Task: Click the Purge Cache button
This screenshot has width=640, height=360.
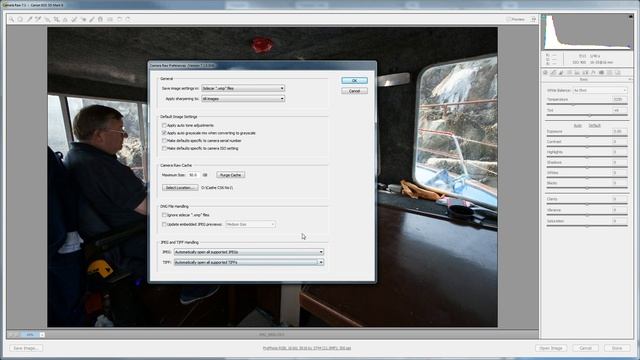Action: tap(231, 175)
